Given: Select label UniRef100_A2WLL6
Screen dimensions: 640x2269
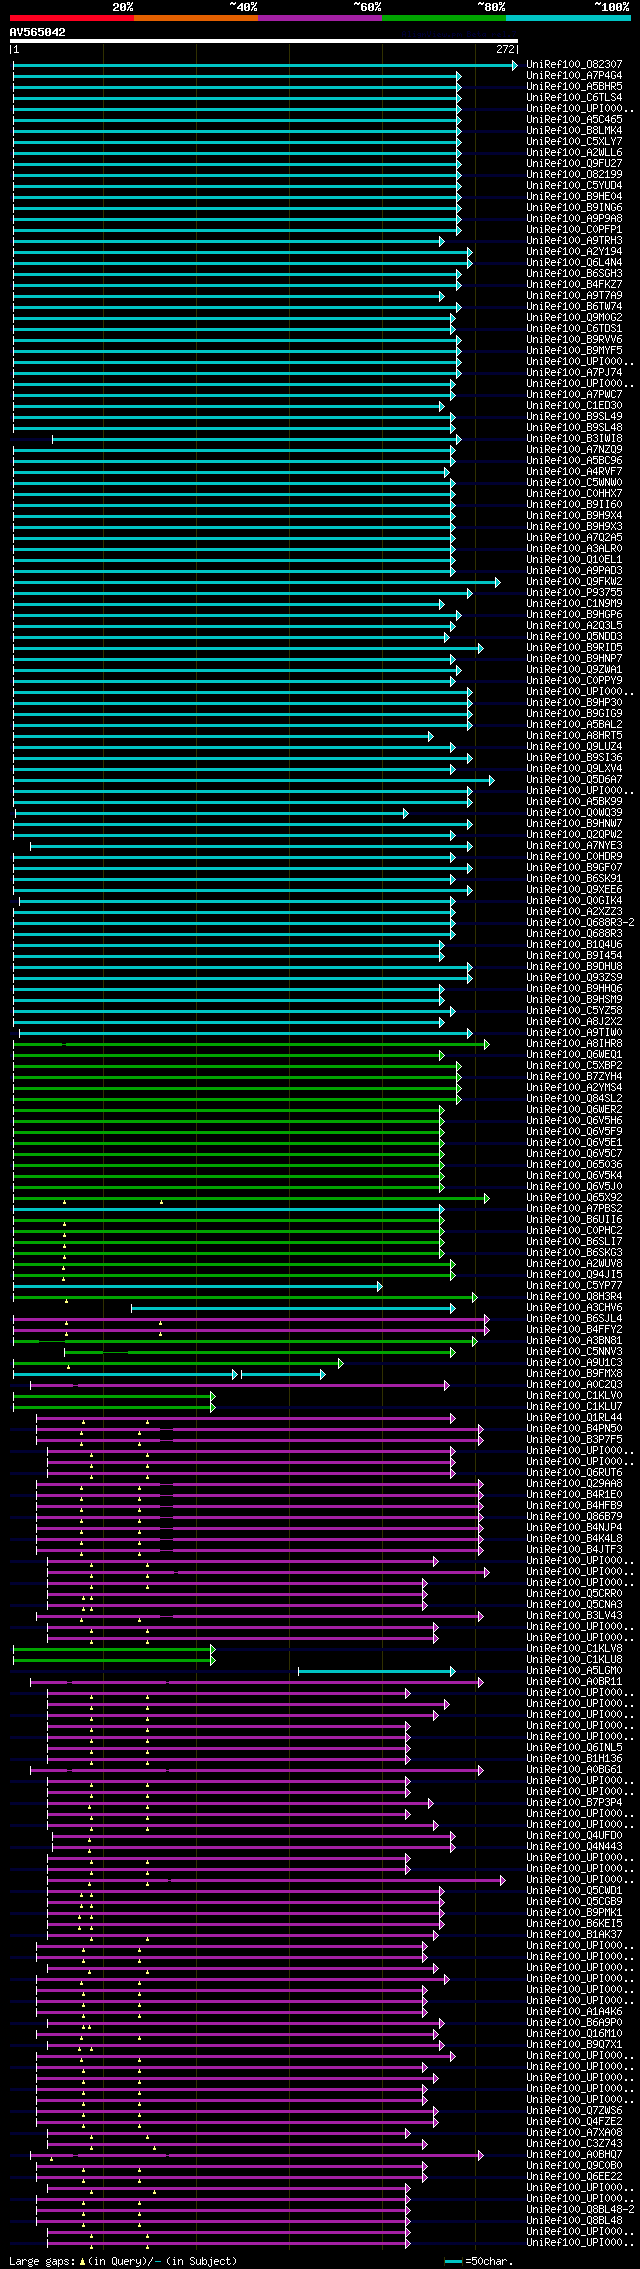Looking at the screenshot, I should click(574, 153).
